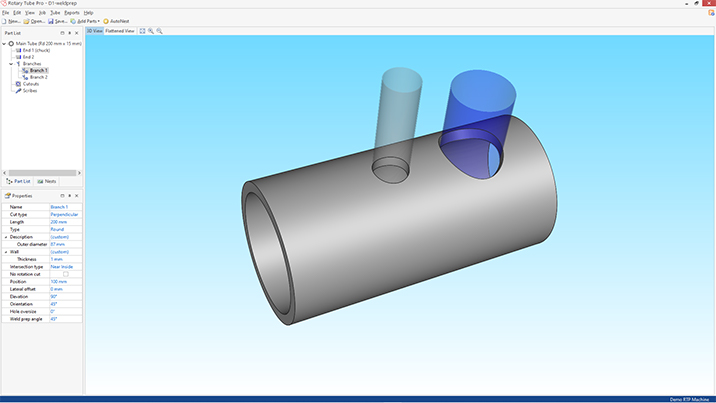Viewport: 716px width, 403px height.
Task: Open the Reports menu
Action: (72, 12)
